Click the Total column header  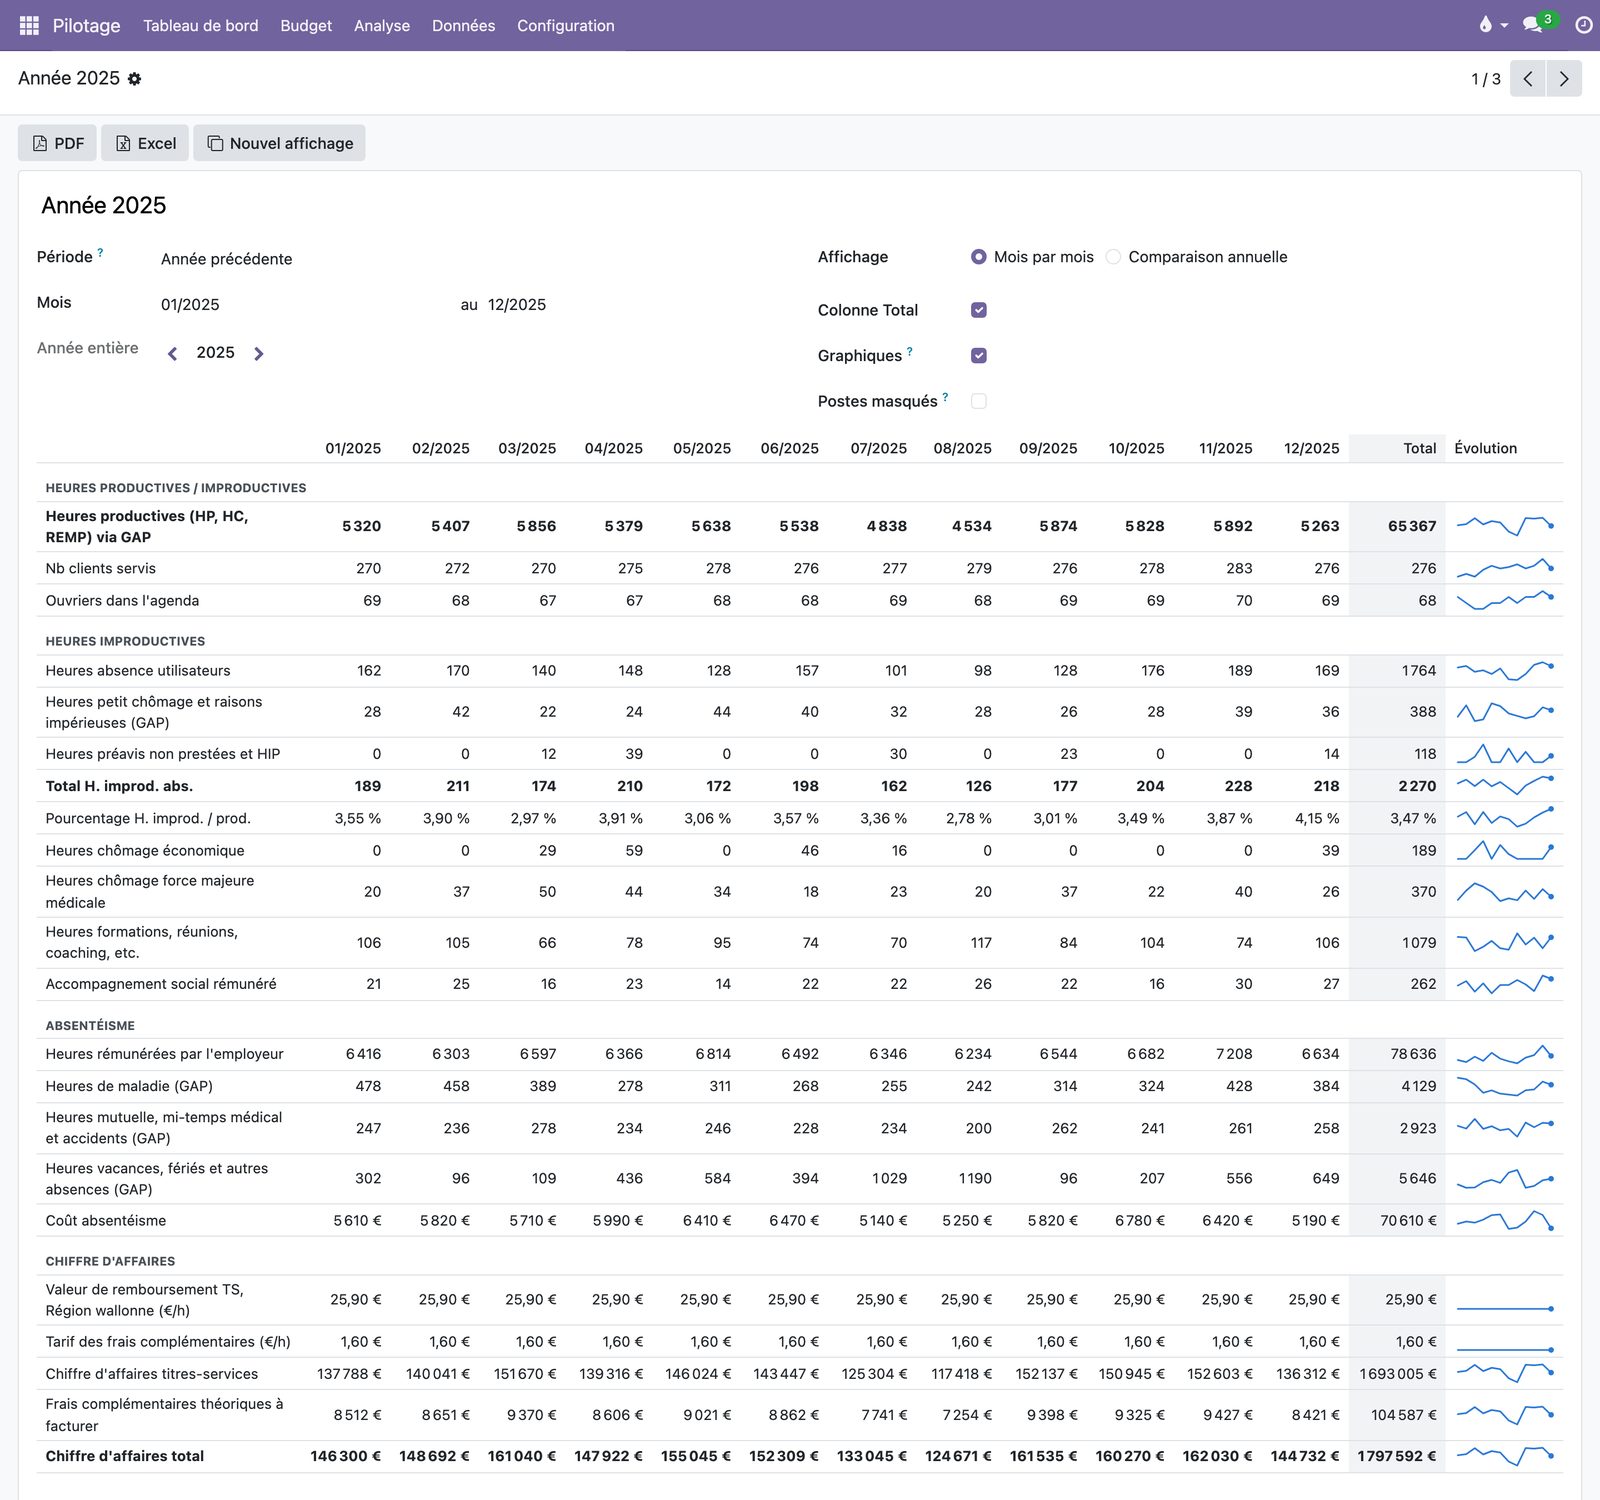(x=1419, y=448)
